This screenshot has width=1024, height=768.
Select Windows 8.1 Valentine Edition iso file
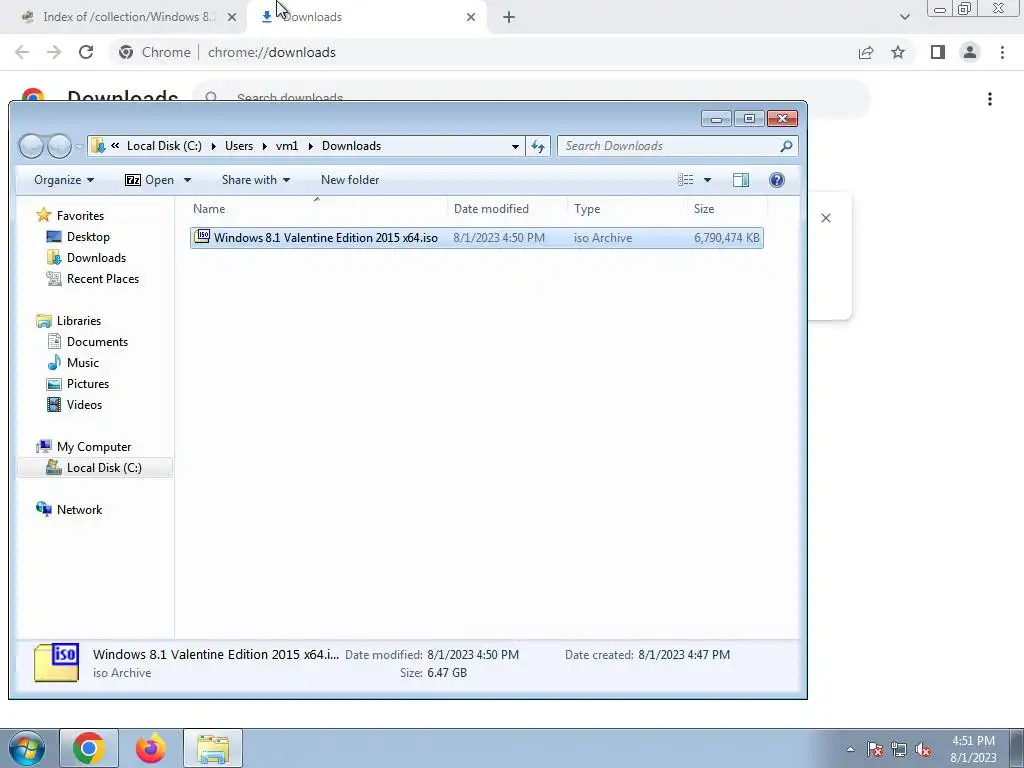(x=477, y=238)
